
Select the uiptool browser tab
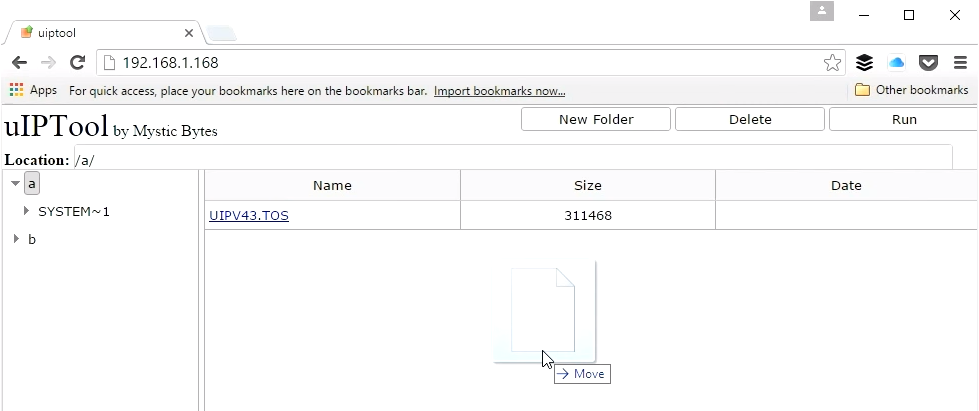coord(104,33)
